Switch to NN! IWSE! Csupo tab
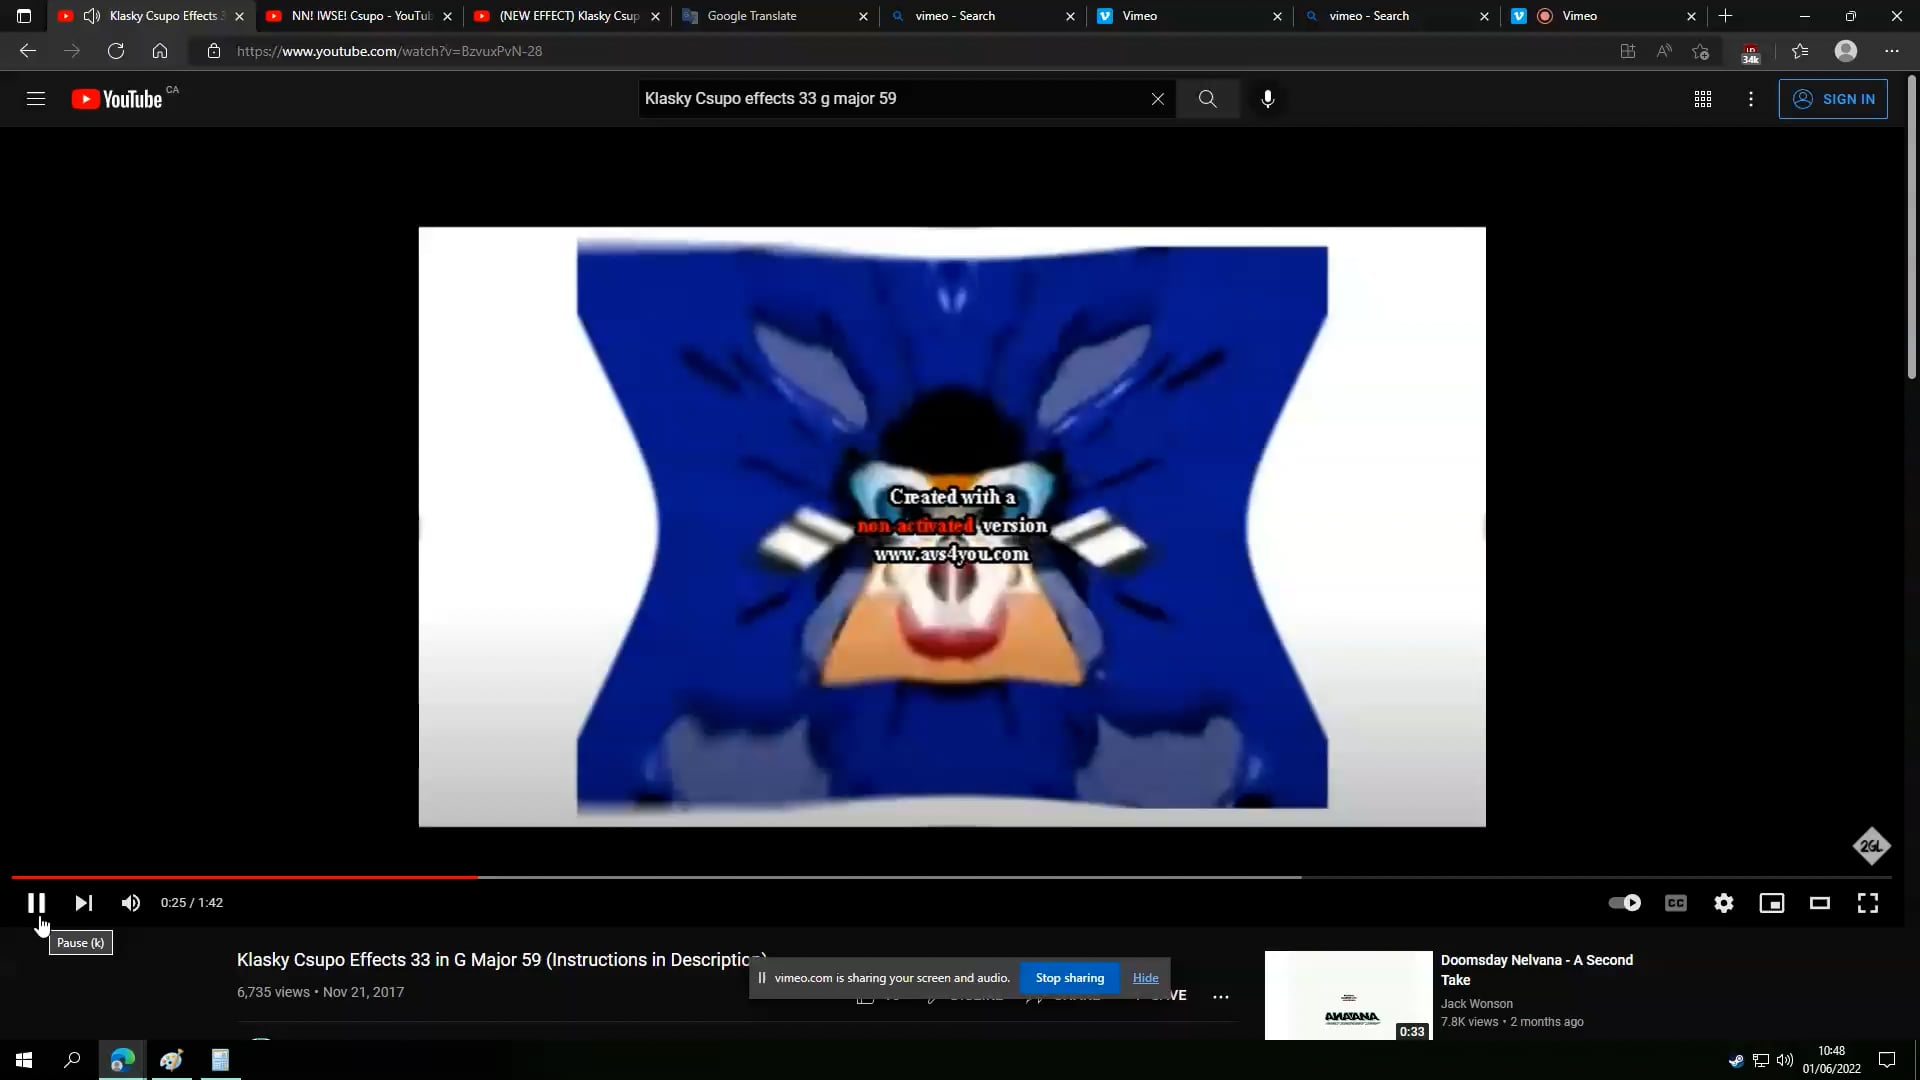 click(x=360, y=16)
